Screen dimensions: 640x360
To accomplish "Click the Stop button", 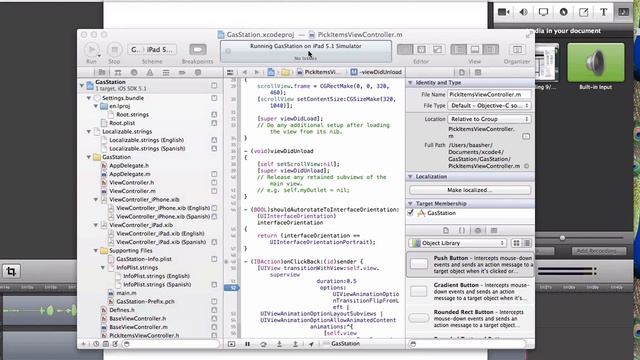I will [x=114, y=50].
